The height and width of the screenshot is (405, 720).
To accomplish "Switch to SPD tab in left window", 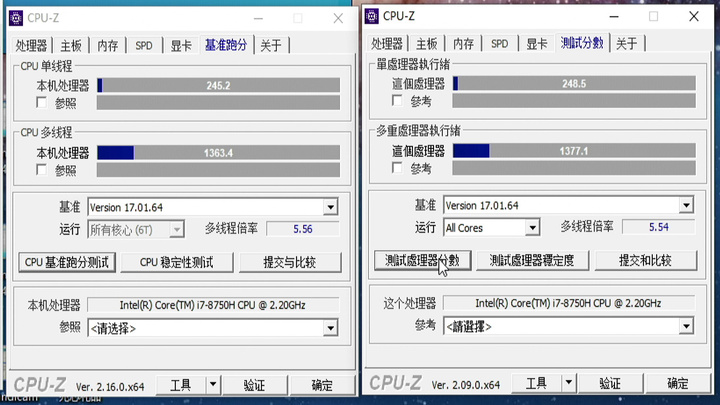I will [144, 45].
